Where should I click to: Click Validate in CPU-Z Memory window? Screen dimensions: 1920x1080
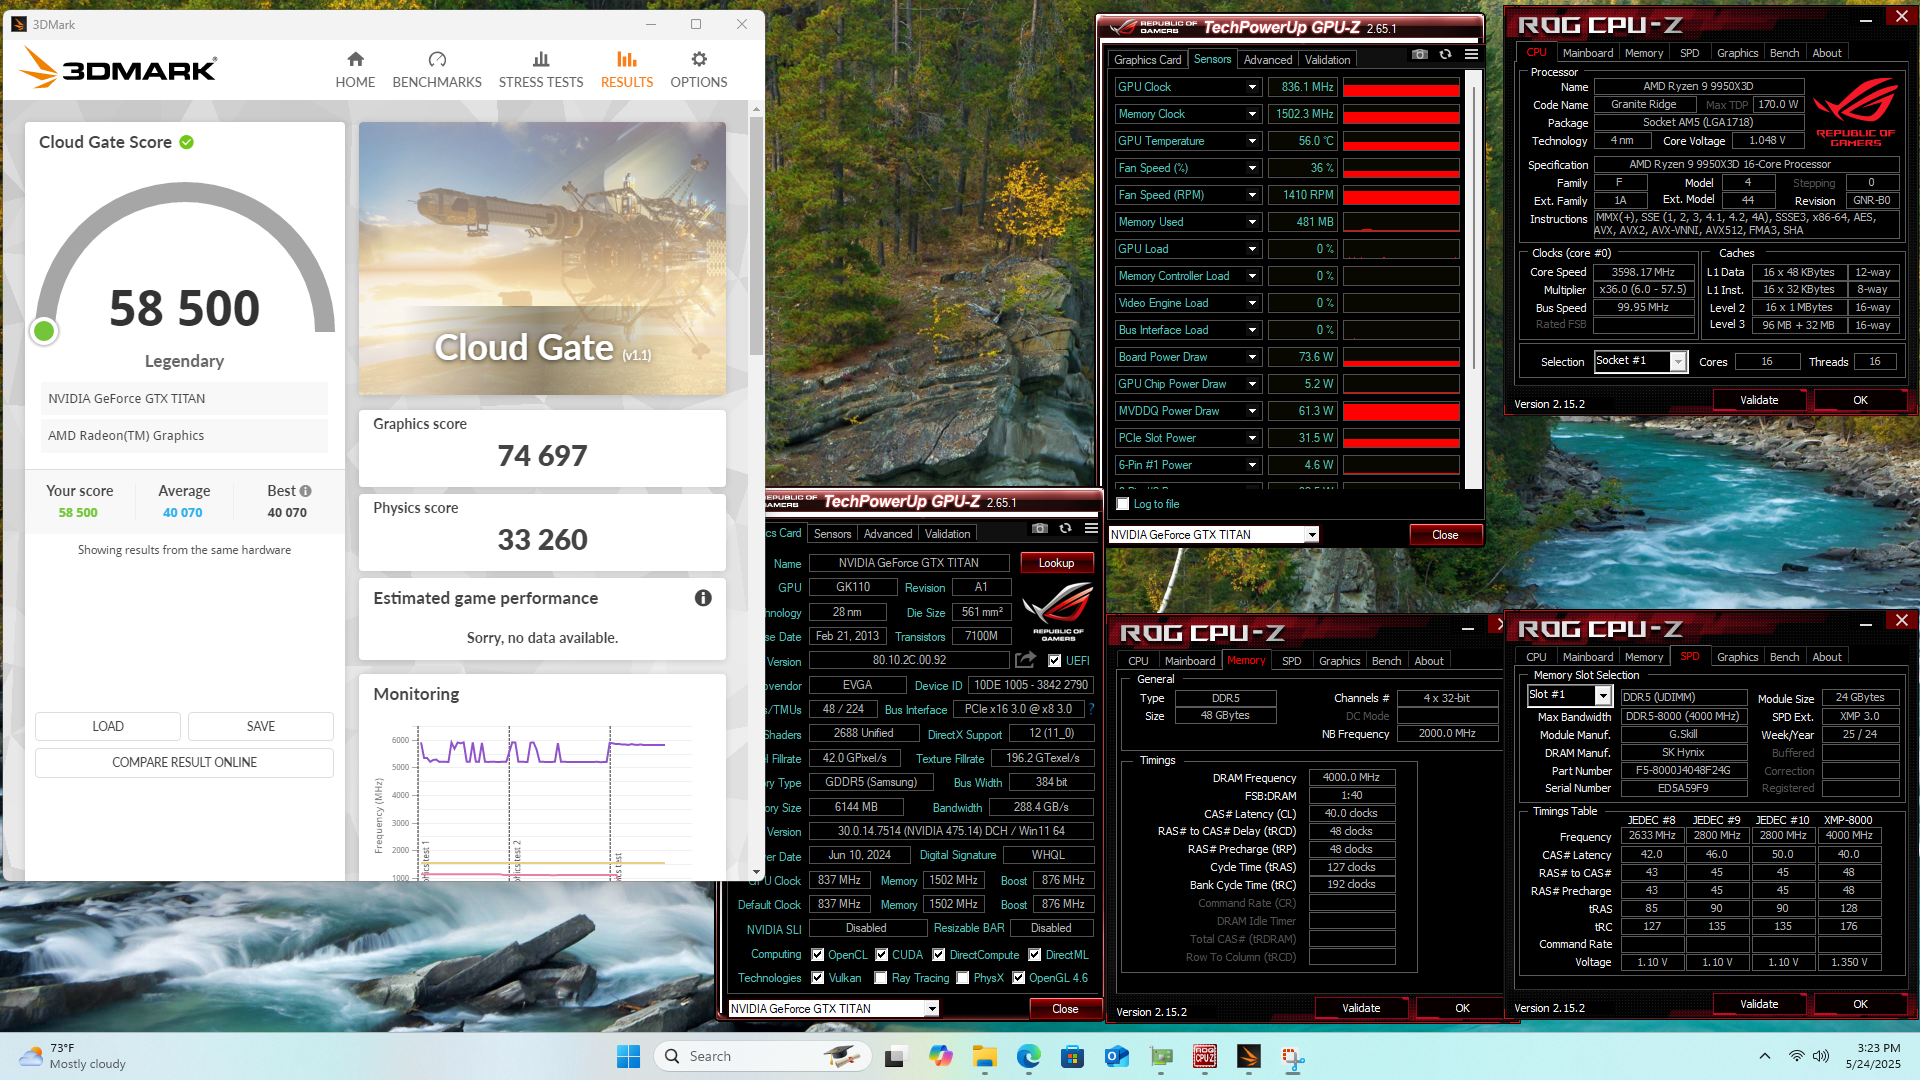[1361, 1008]
